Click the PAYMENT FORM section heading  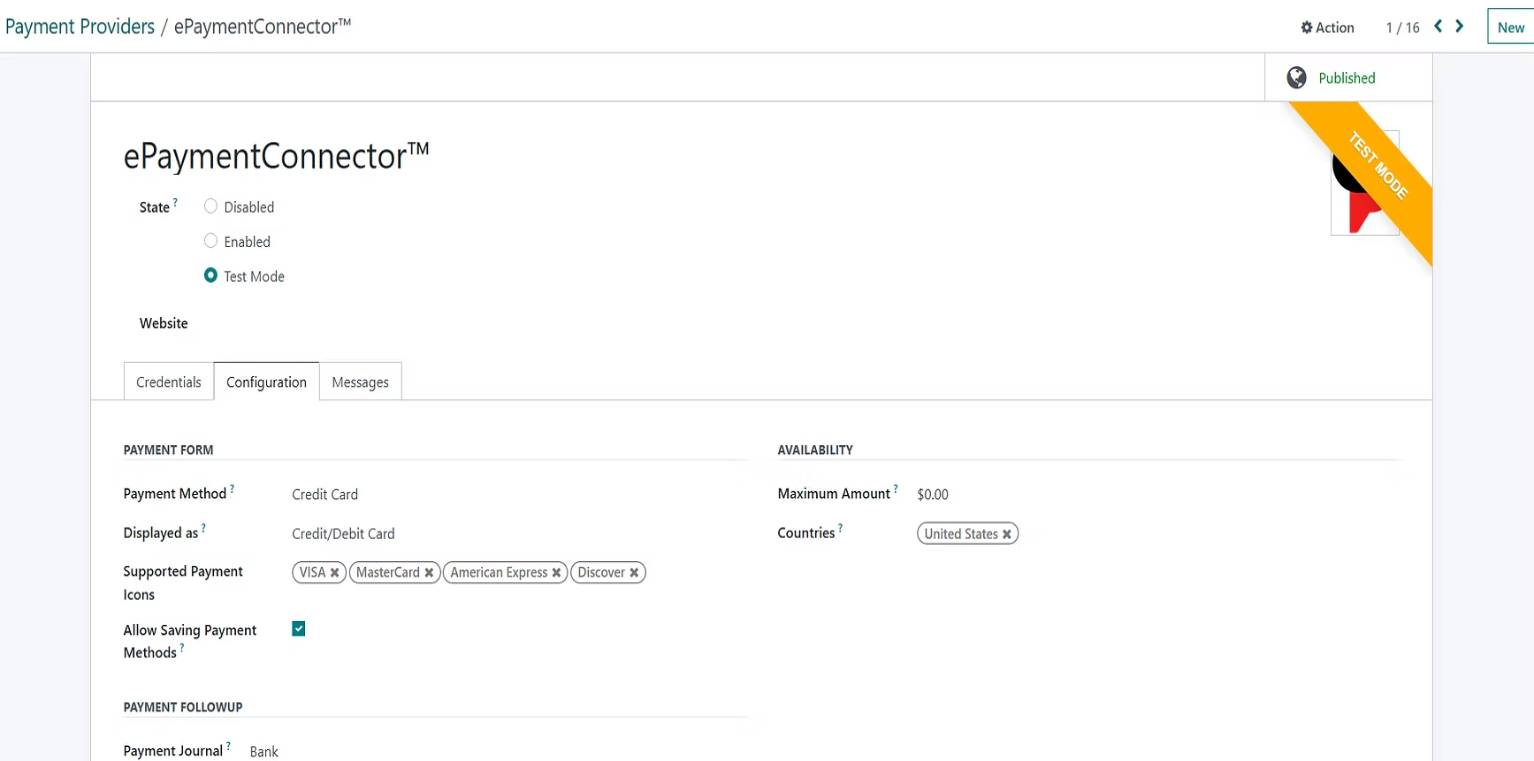[x=168, y=450]
